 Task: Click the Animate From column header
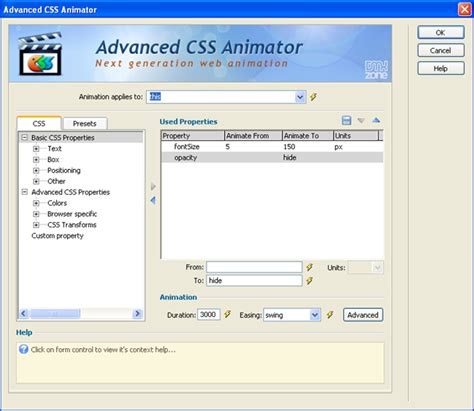point(253,136)
